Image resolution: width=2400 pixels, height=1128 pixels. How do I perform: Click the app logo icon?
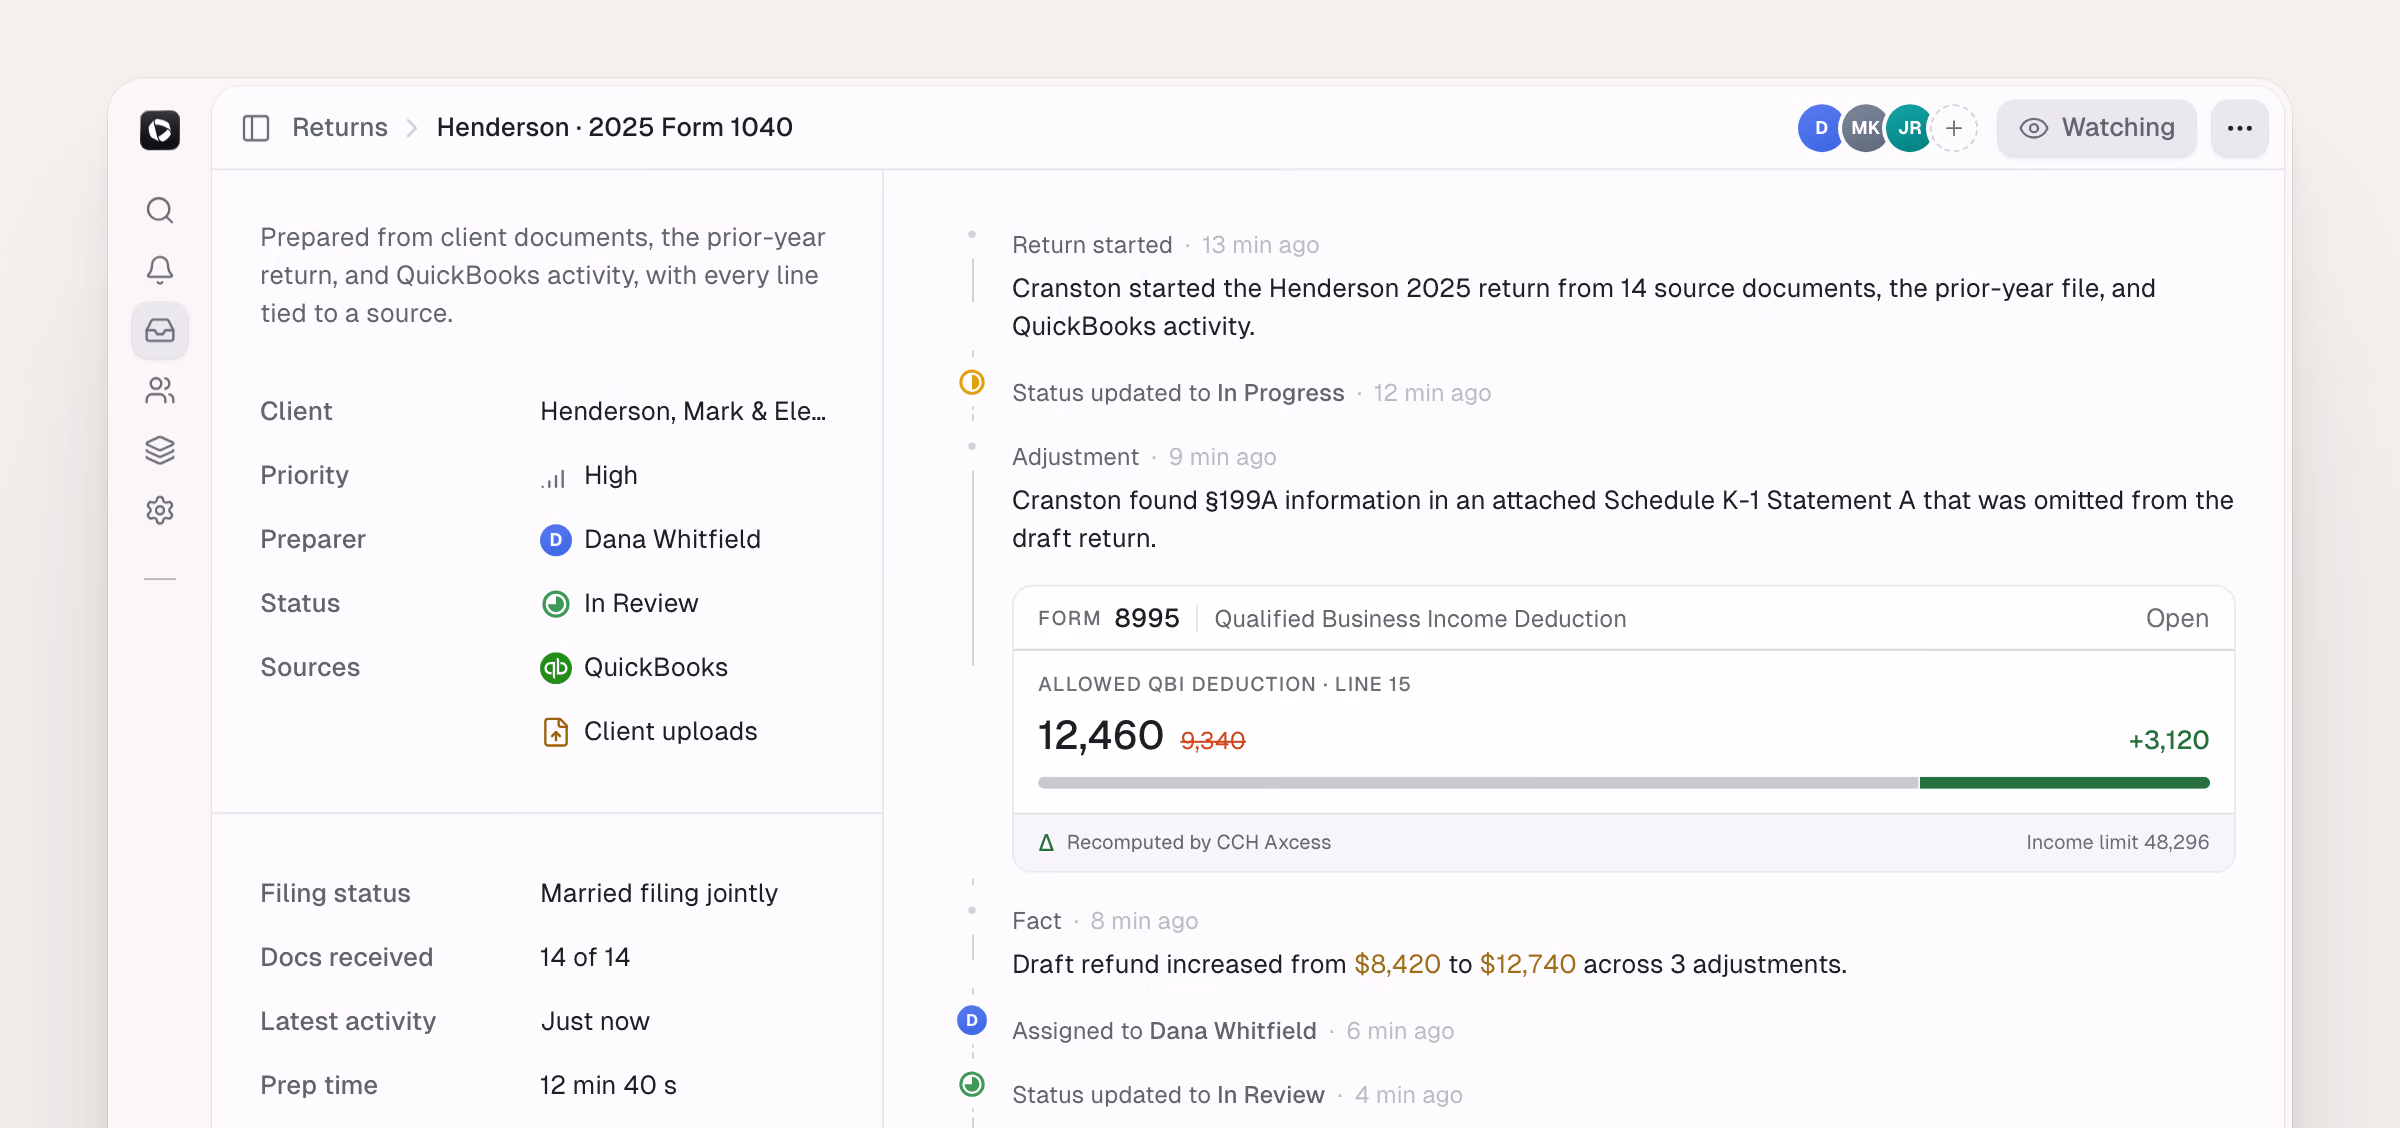(160, 130)
